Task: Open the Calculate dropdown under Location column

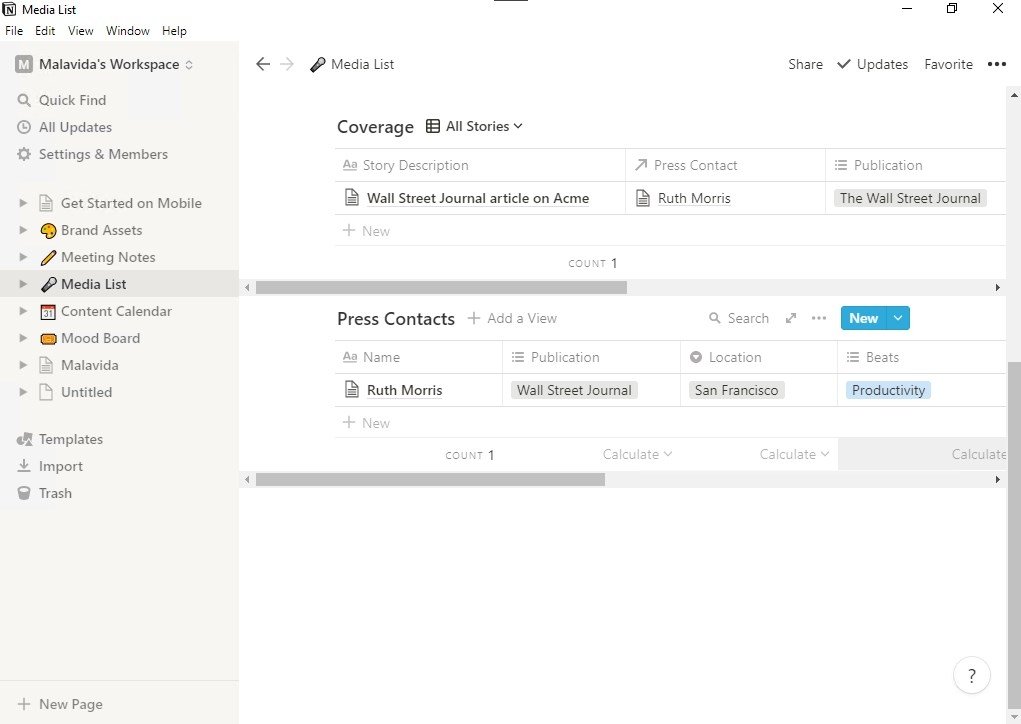Action: point(794,454)
